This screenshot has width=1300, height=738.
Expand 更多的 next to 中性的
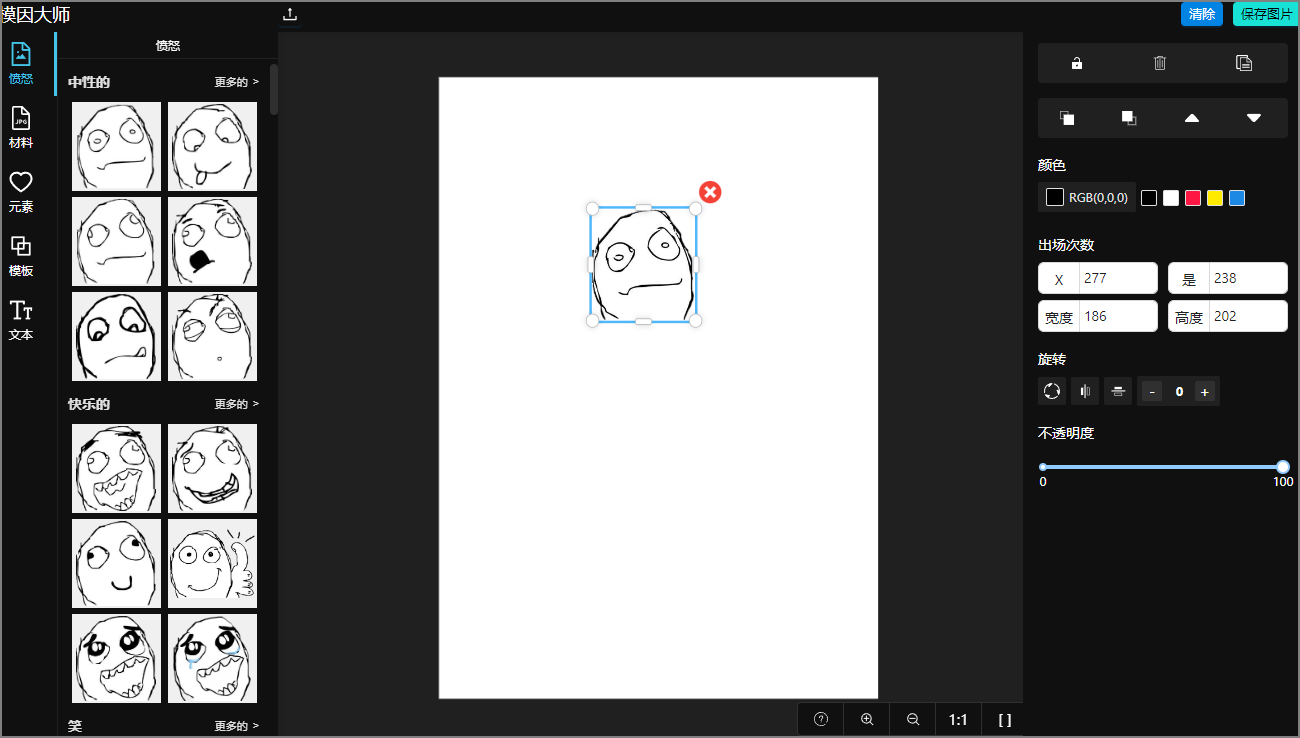point(236,82)
